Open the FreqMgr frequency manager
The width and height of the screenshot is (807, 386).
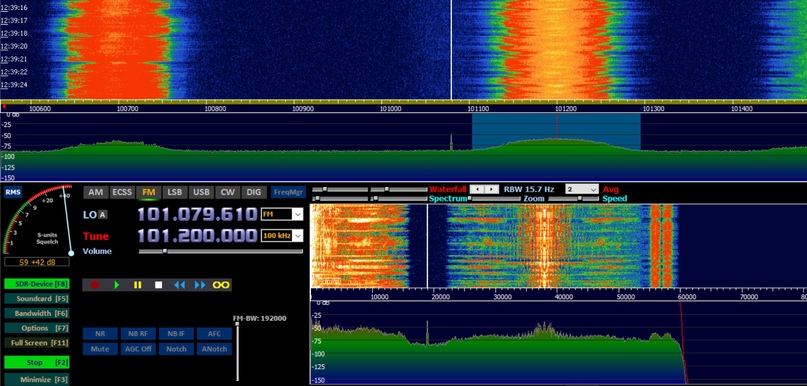288,192
